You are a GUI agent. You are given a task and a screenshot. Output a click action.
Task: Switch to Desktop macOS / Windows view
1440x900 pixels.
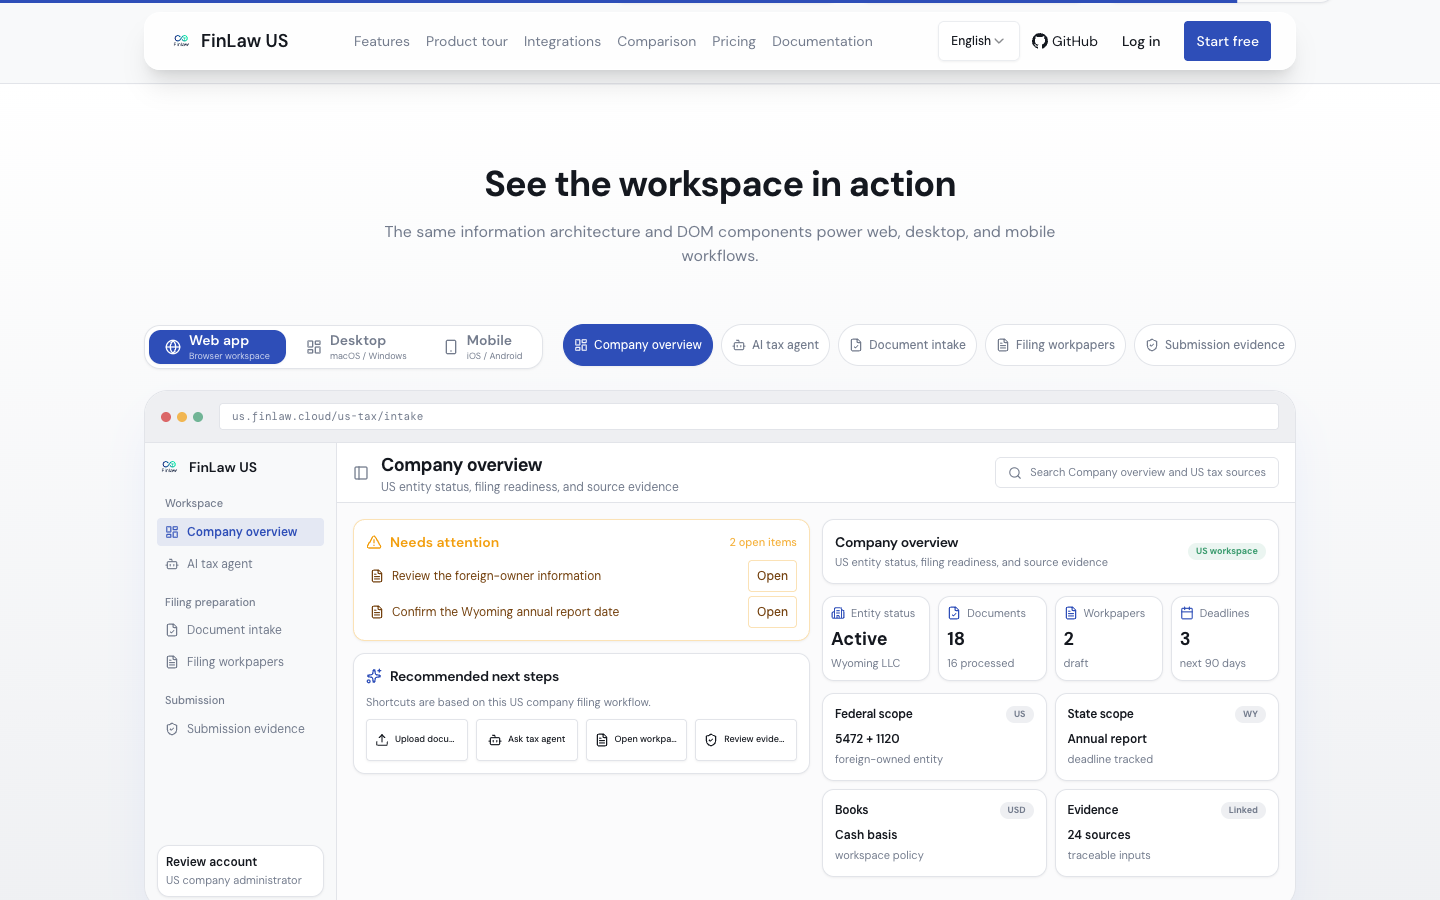coord(357,347)
